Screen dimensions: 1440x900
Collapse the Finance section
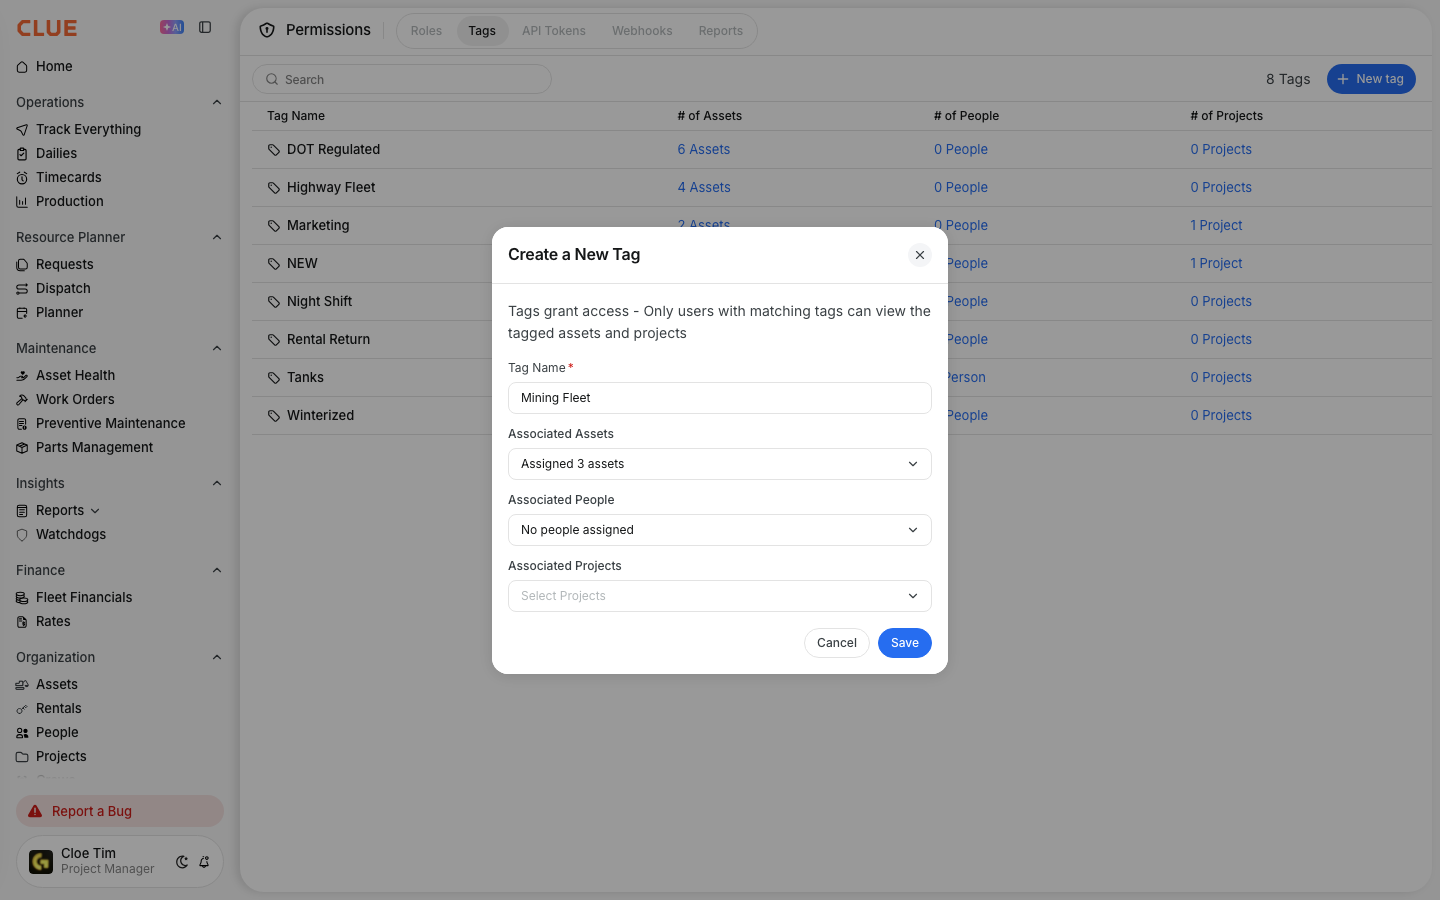(x=217, y=570)
